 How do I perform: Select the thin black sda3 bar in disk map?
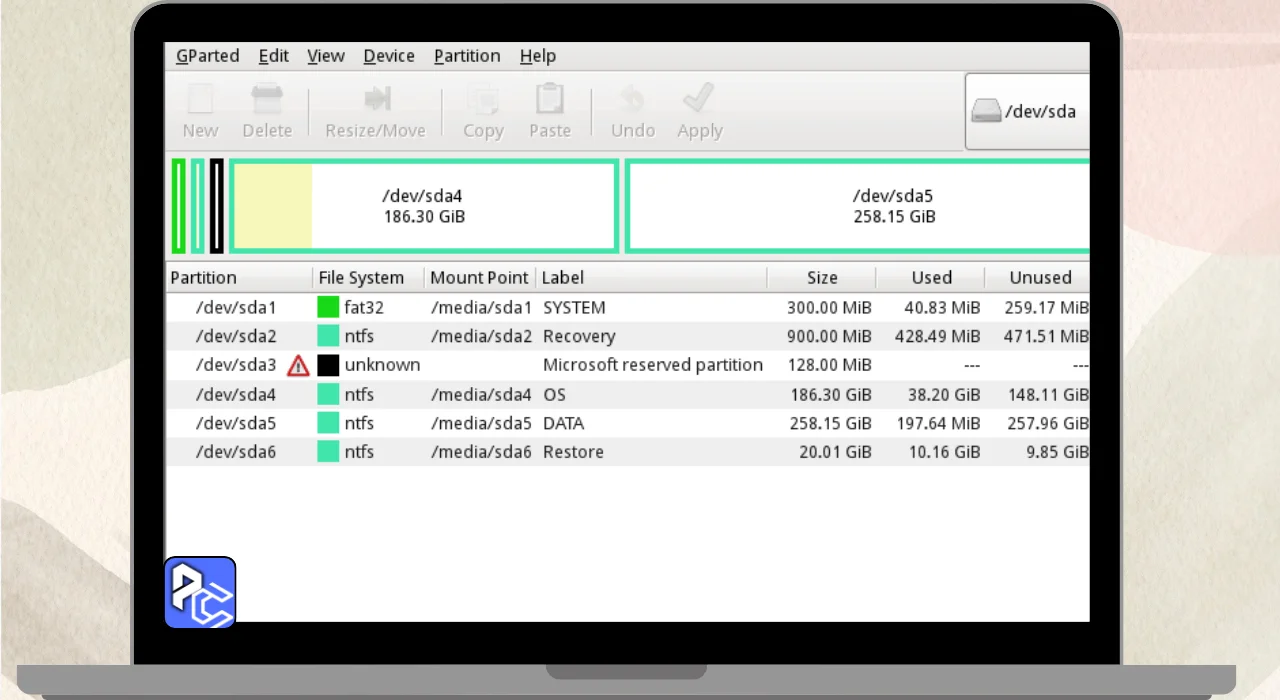click(x=217, y=206)
